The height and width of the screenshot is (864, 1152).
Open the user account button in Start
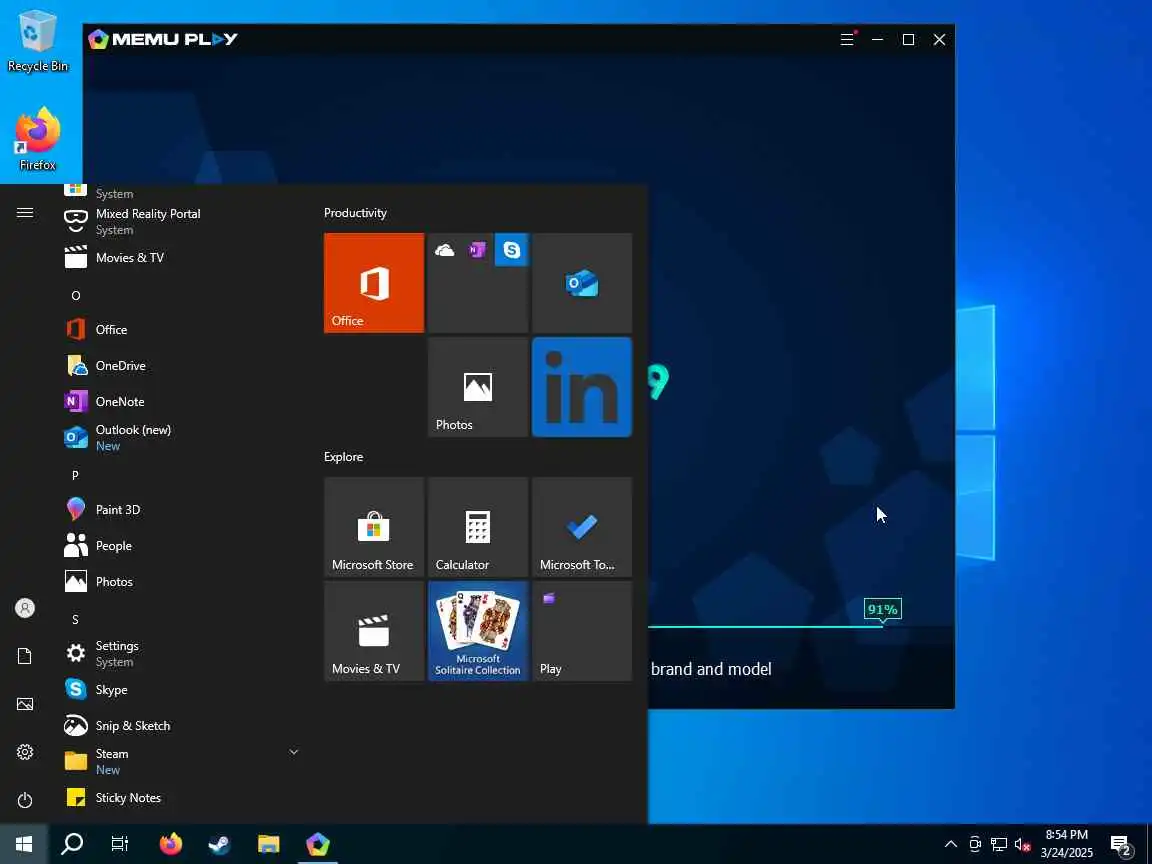click(25, 608)
